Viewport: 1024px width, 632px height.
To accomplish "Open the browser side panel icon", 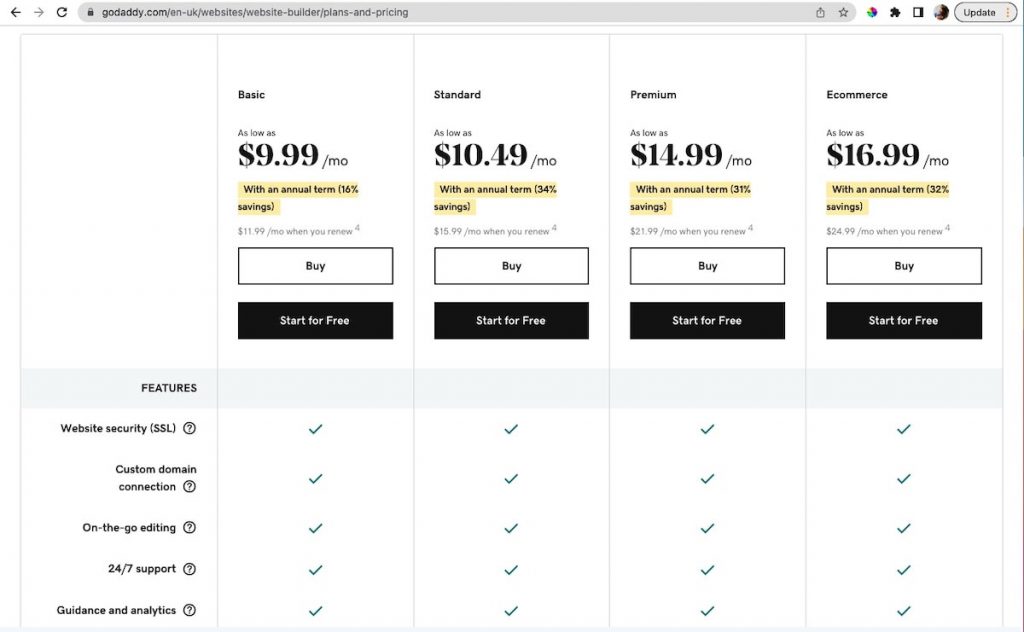I will click(x=915, y=12).
